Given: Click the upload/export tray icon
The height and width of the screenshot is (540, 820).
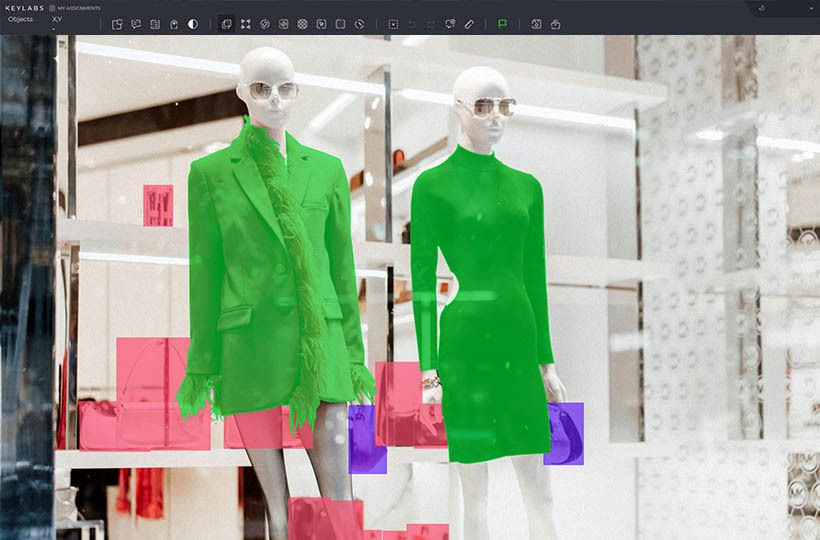Looking at the screenshot, I should click(555, 24).
